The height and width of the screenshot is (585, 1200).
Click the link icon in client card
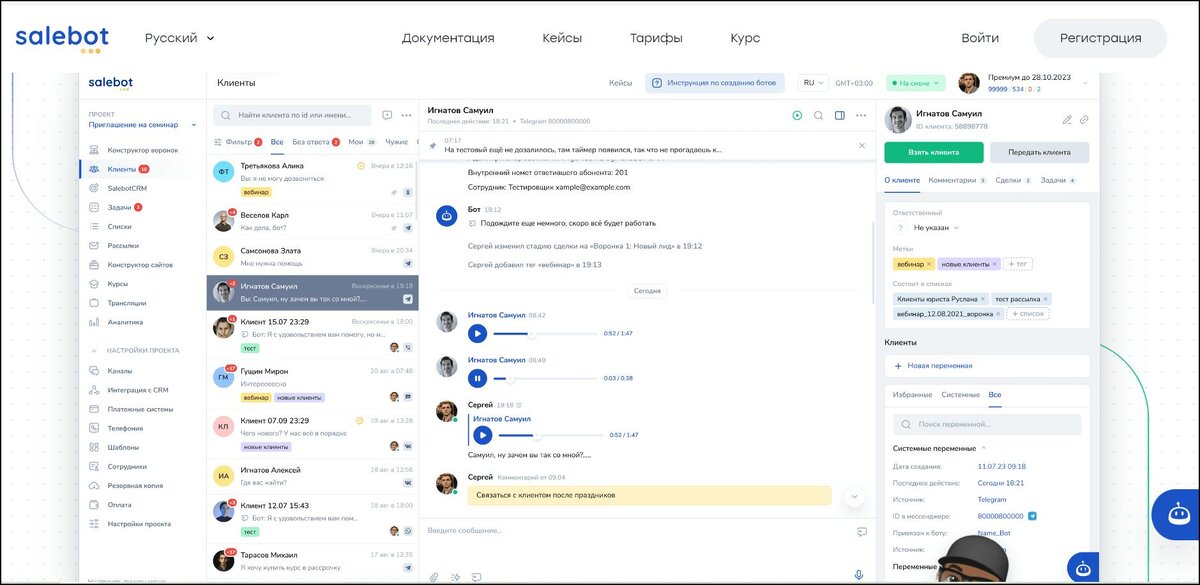(1084, 120)
